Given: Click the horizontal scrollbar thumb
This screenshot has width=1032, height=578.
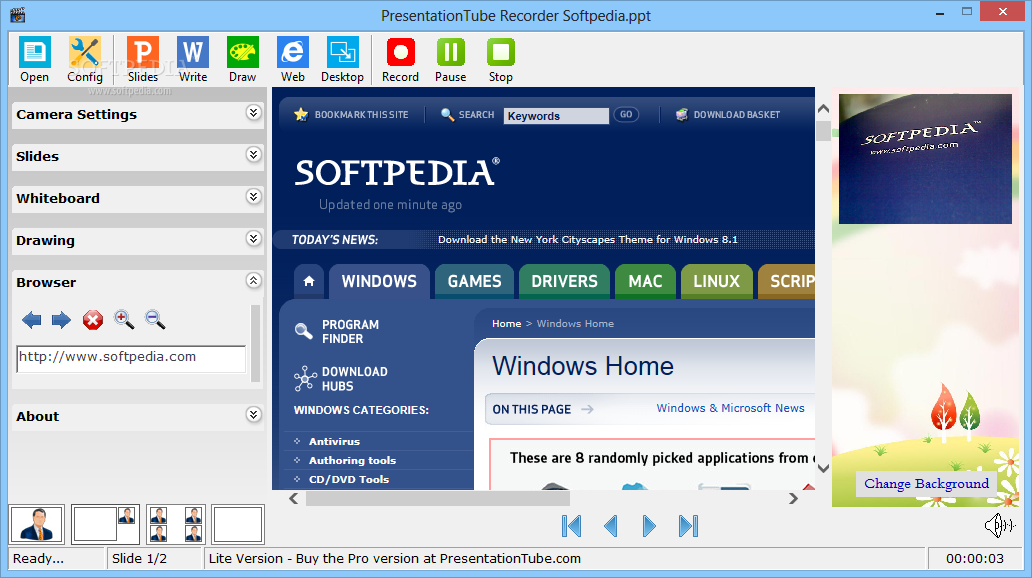Looking at the screenshot, I should point(438,498).
